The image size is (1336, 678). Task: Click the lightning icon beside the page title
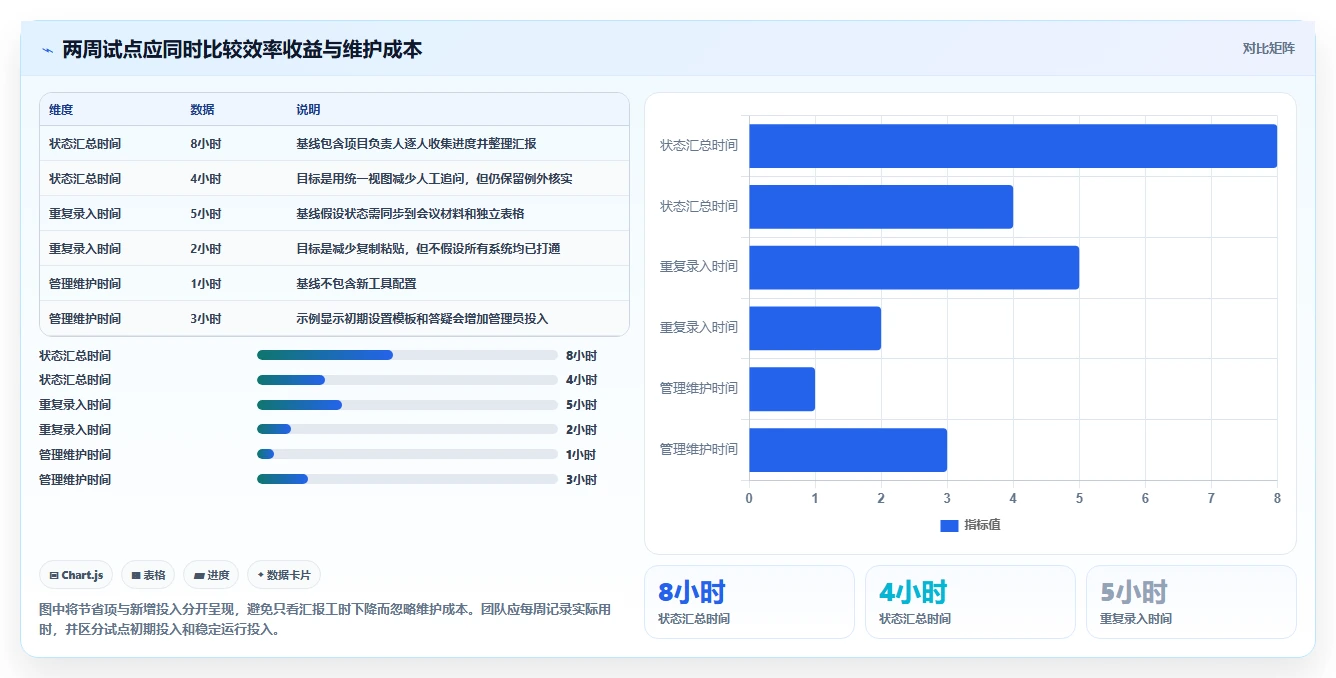click(x=47, y=49)
